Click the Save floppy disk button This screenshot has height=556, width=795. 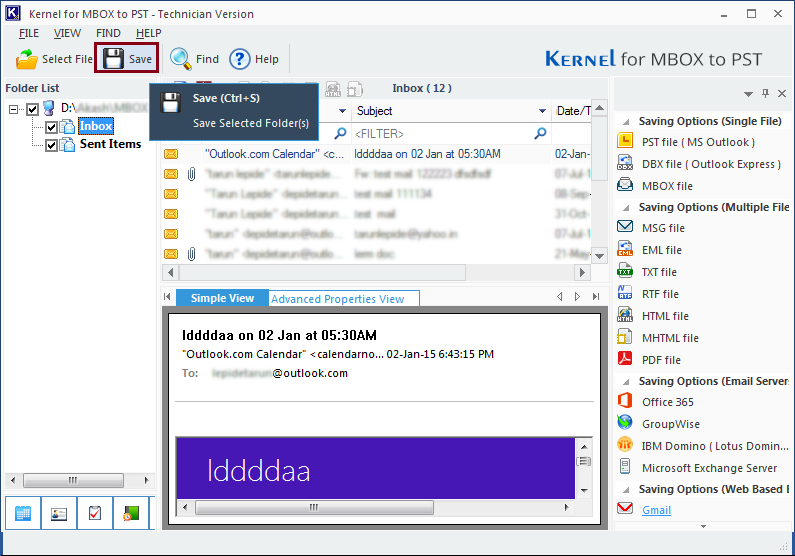point(127,59)
